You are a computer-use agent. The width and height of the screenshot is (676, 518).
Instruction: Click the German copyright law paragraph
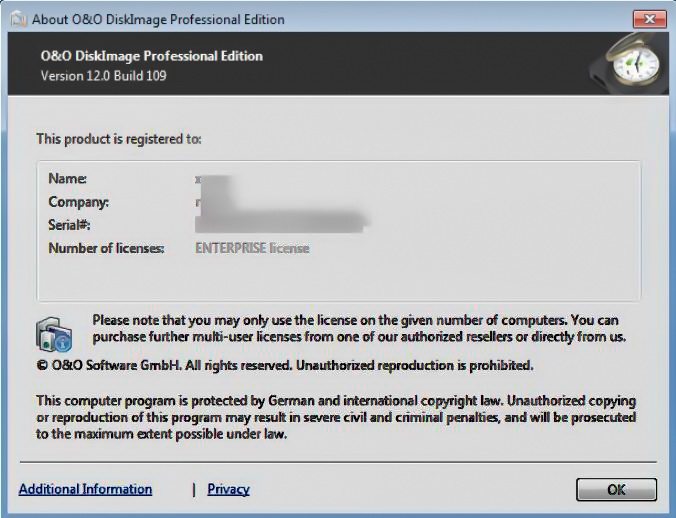pos(336,417)
